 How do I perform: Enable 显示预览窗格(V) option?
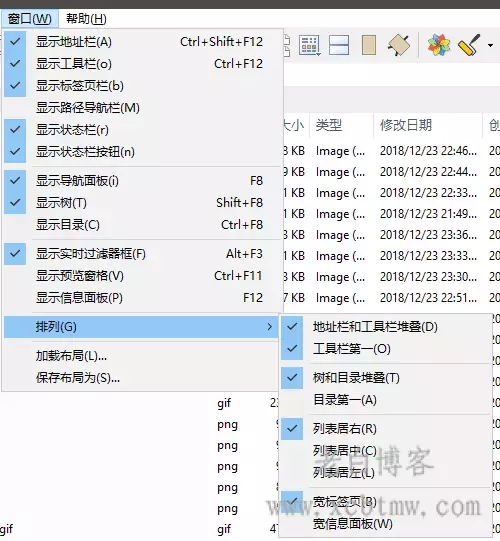[141, 276]
